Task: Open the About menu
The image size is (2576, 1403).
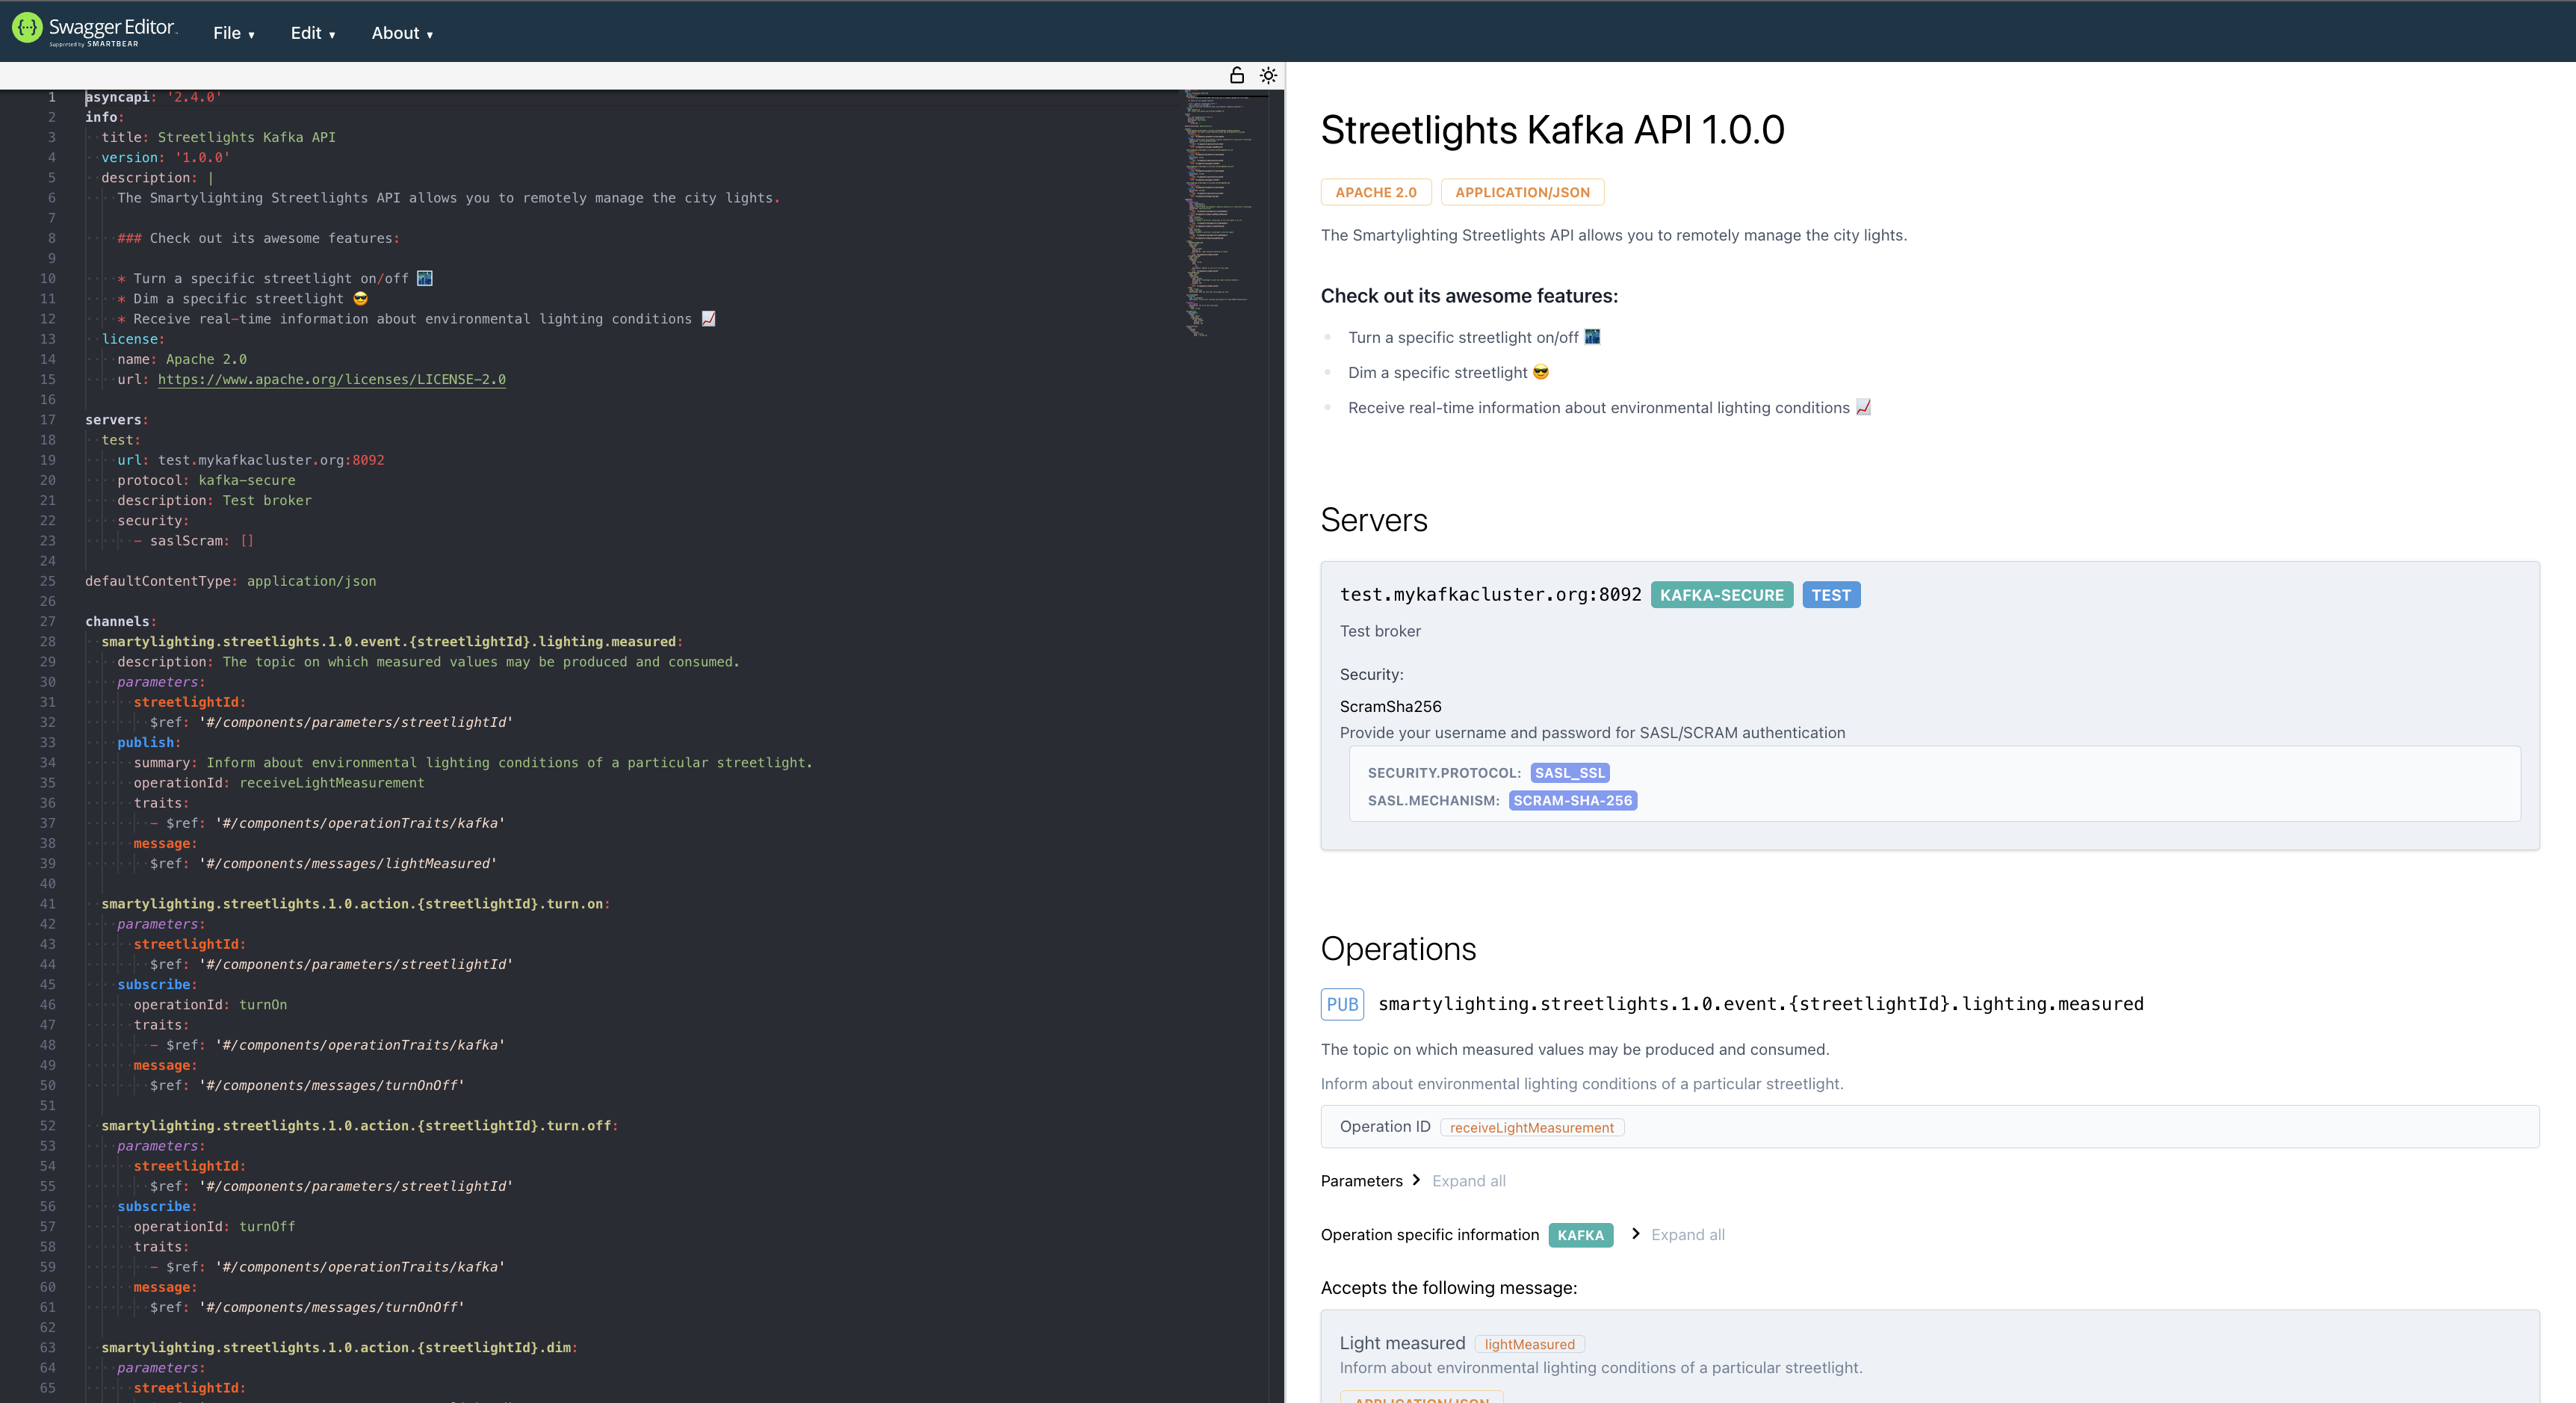Action: click(x=400, y=33)
